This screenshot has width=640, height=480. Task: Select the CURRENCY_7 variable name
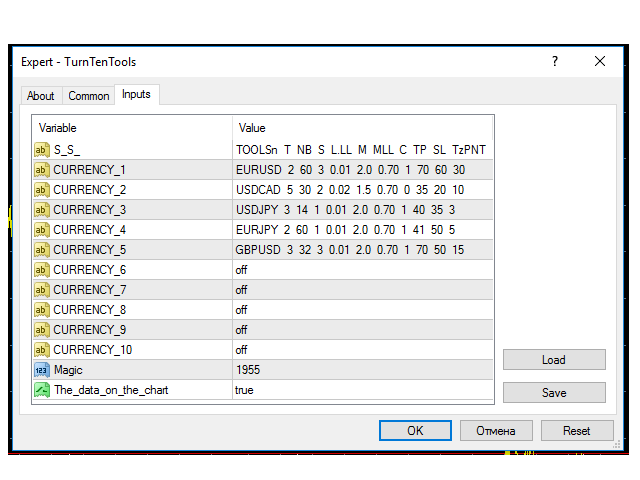coord(89,290)
